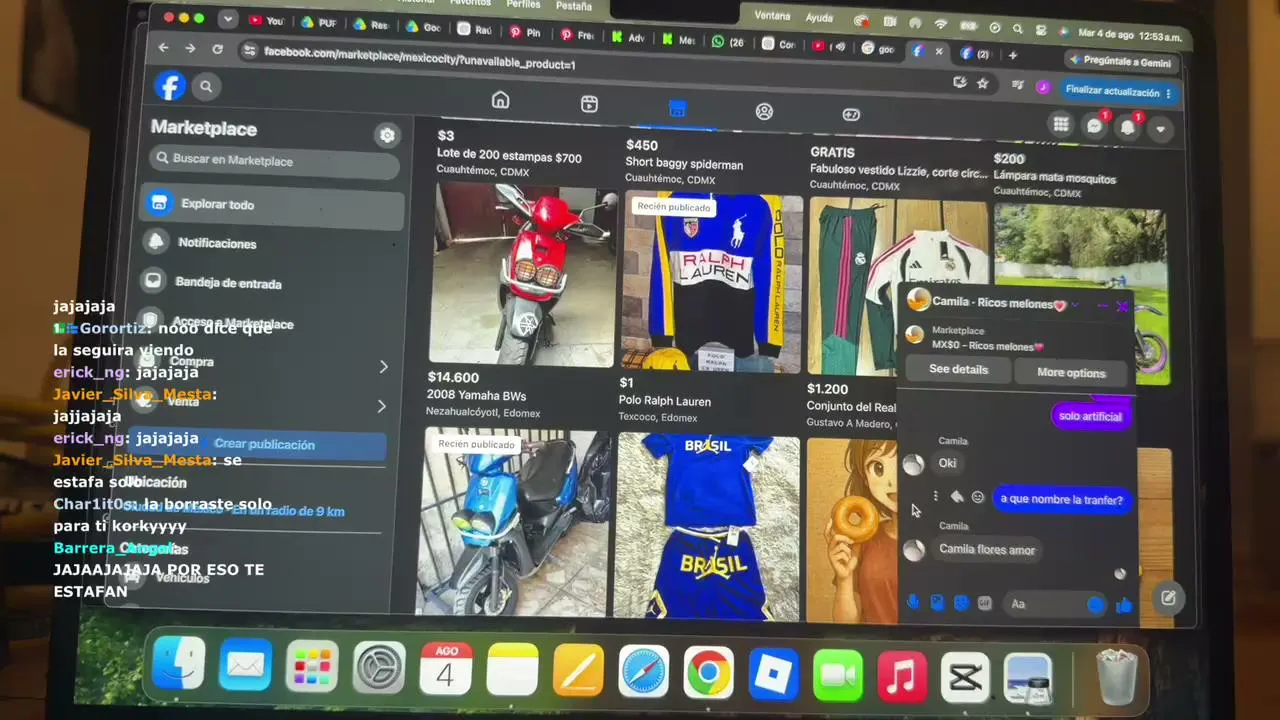Click the browser address bar URL
Viewport: 1280px width, 720px height.
[x=420, y=58]
